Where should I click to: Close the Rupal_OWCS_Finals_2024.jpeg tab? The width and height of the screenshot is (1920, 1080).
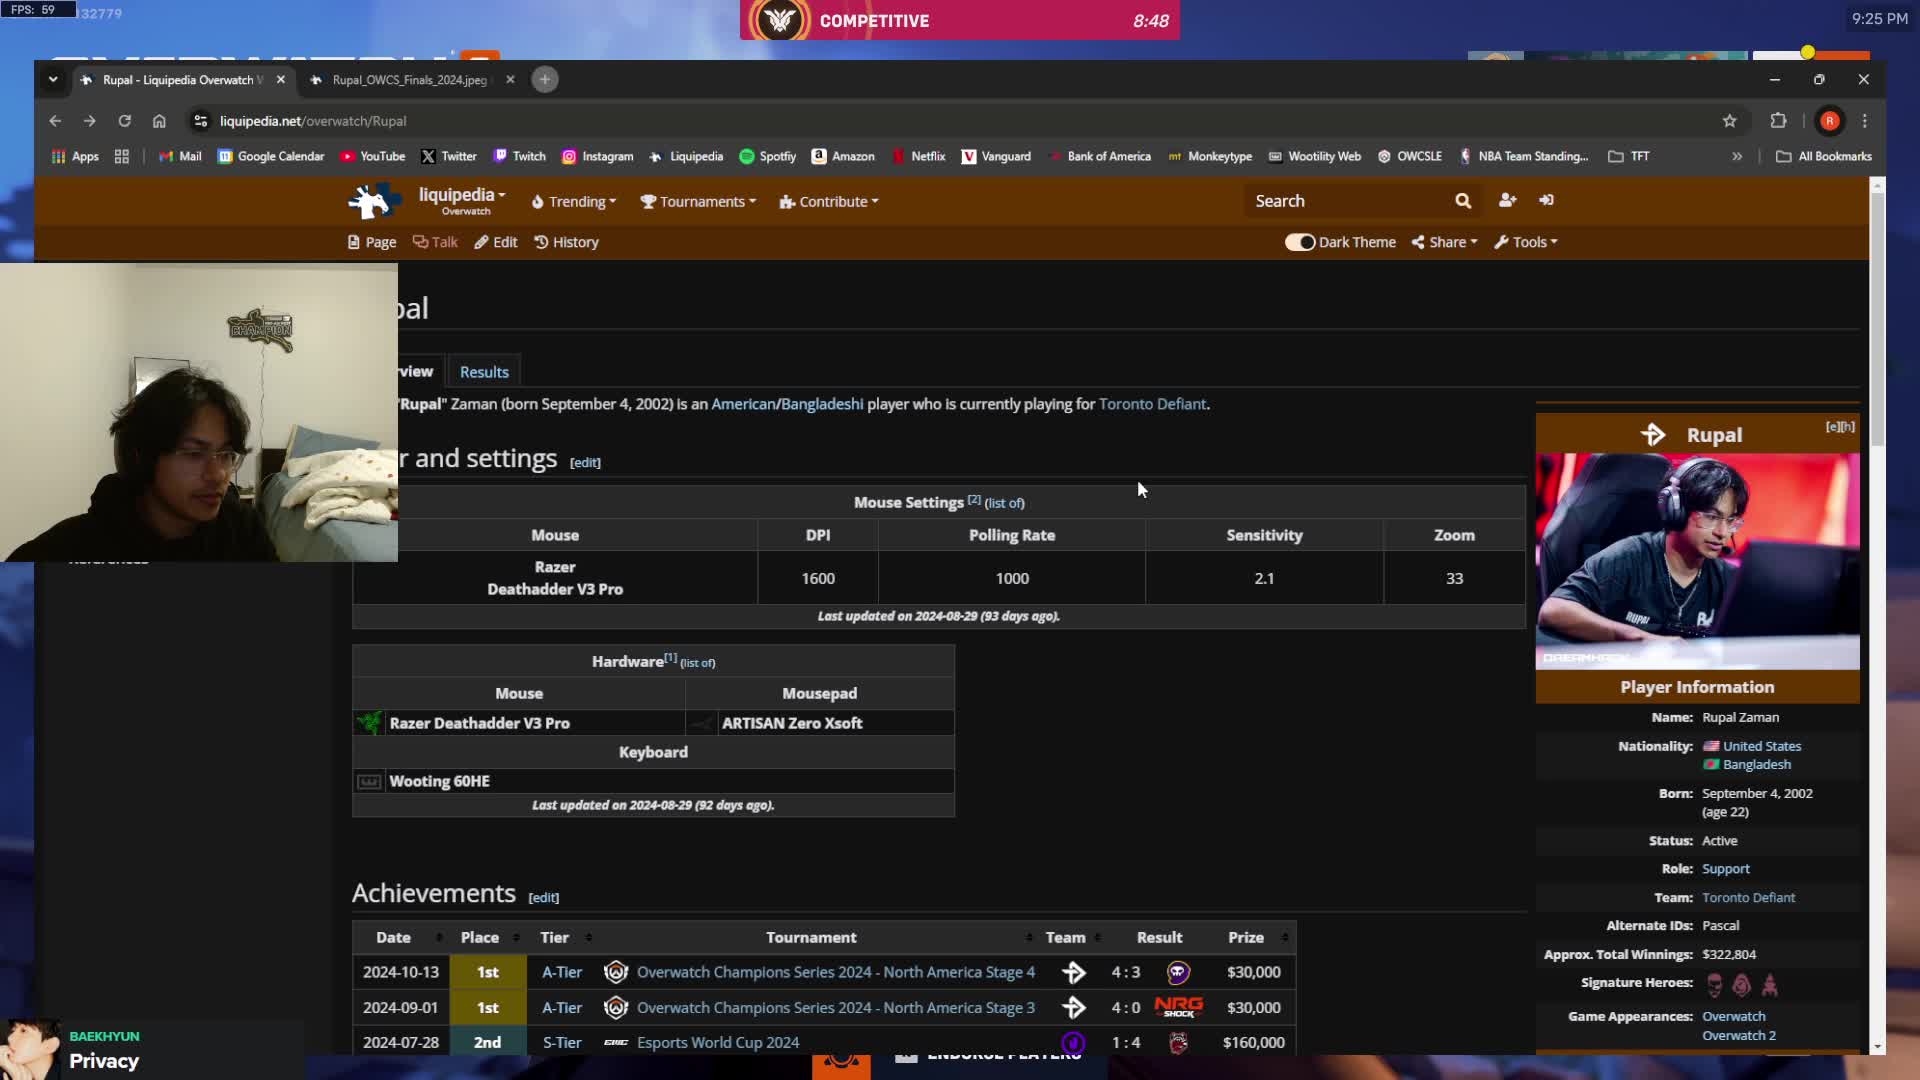(x=510, y=80)
